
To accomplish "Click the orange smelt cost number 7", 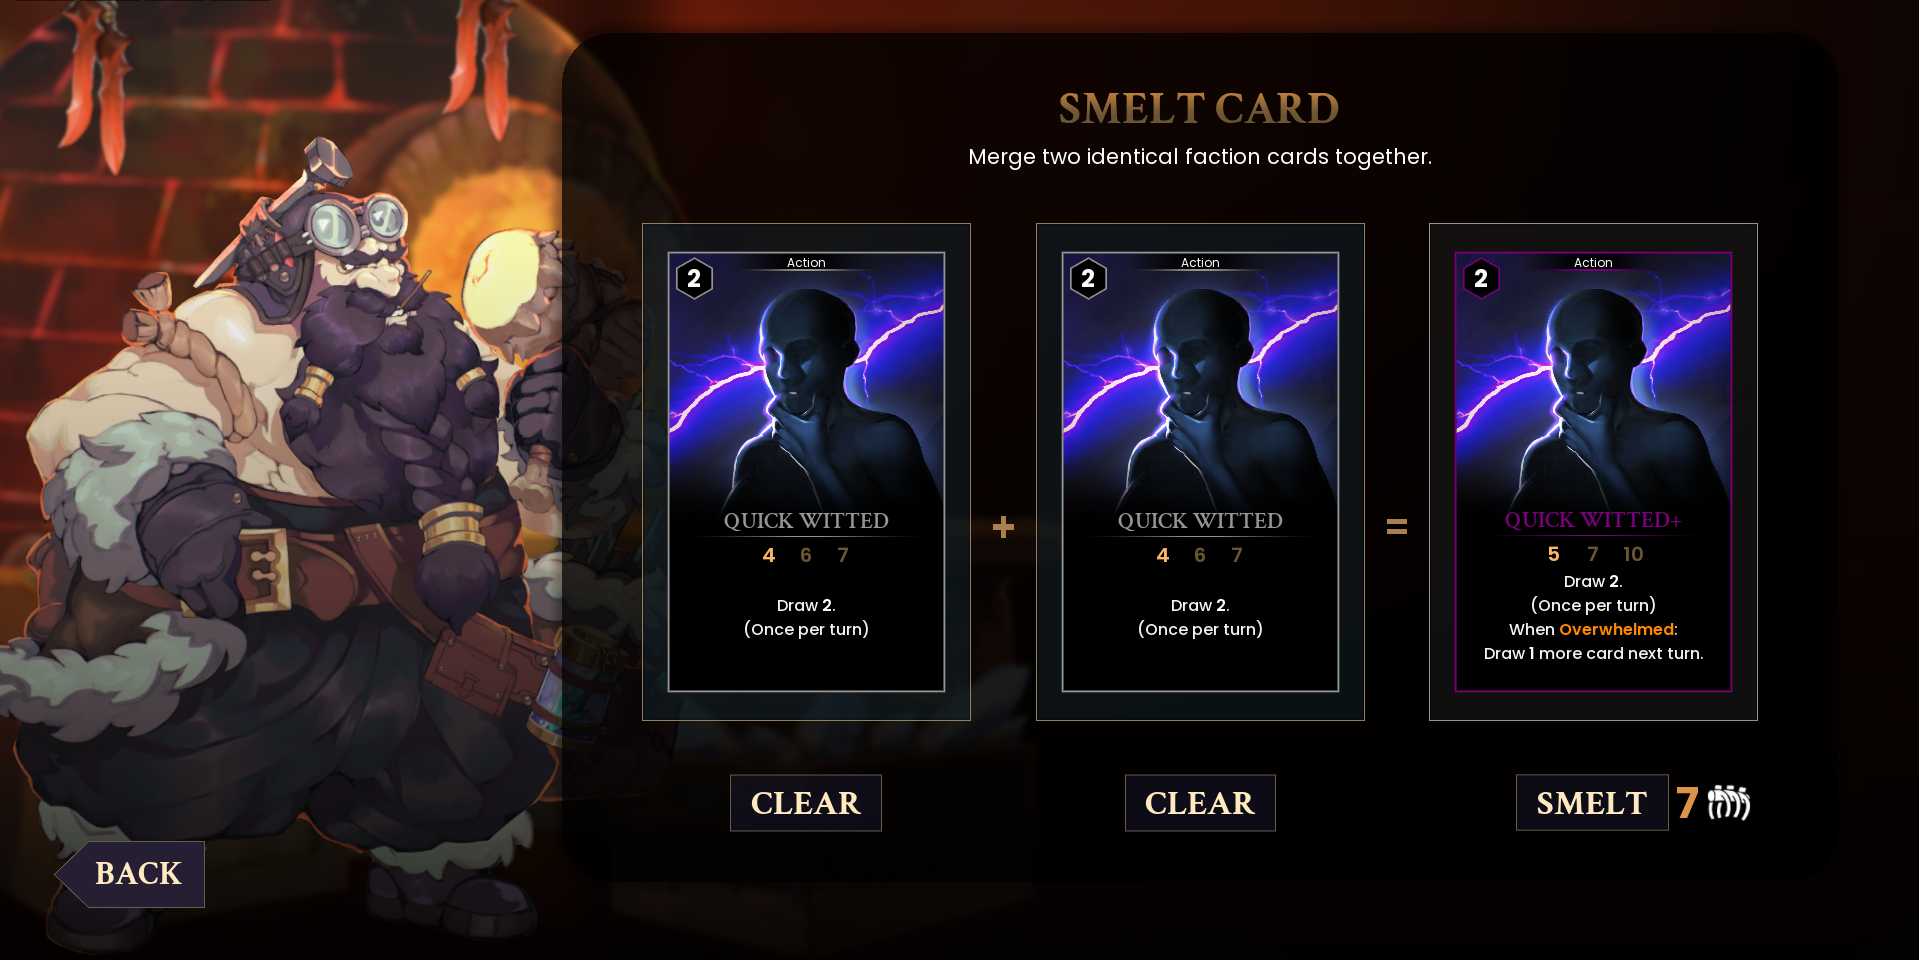I will point(1687,802).
